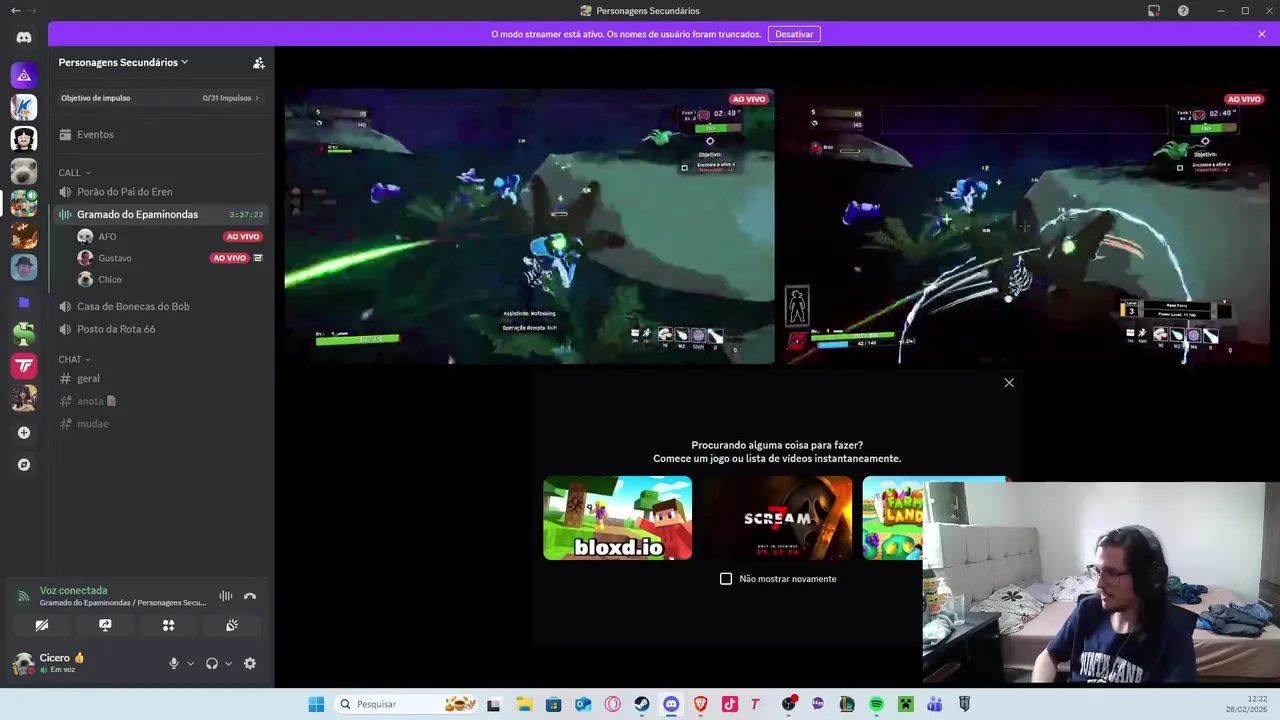Click the invite people icon beside server name

(x=258, y=62)
